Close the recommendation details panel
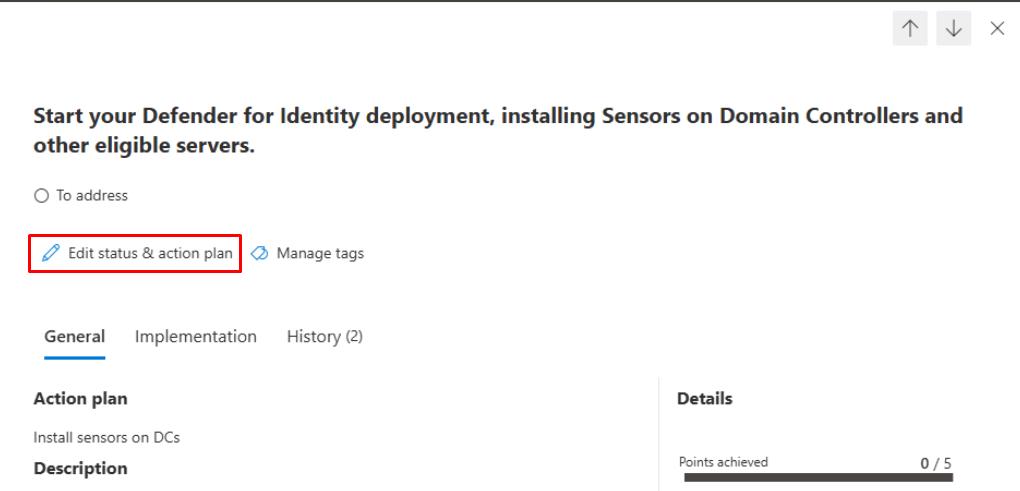1020x491 pixels. point(997,29)
